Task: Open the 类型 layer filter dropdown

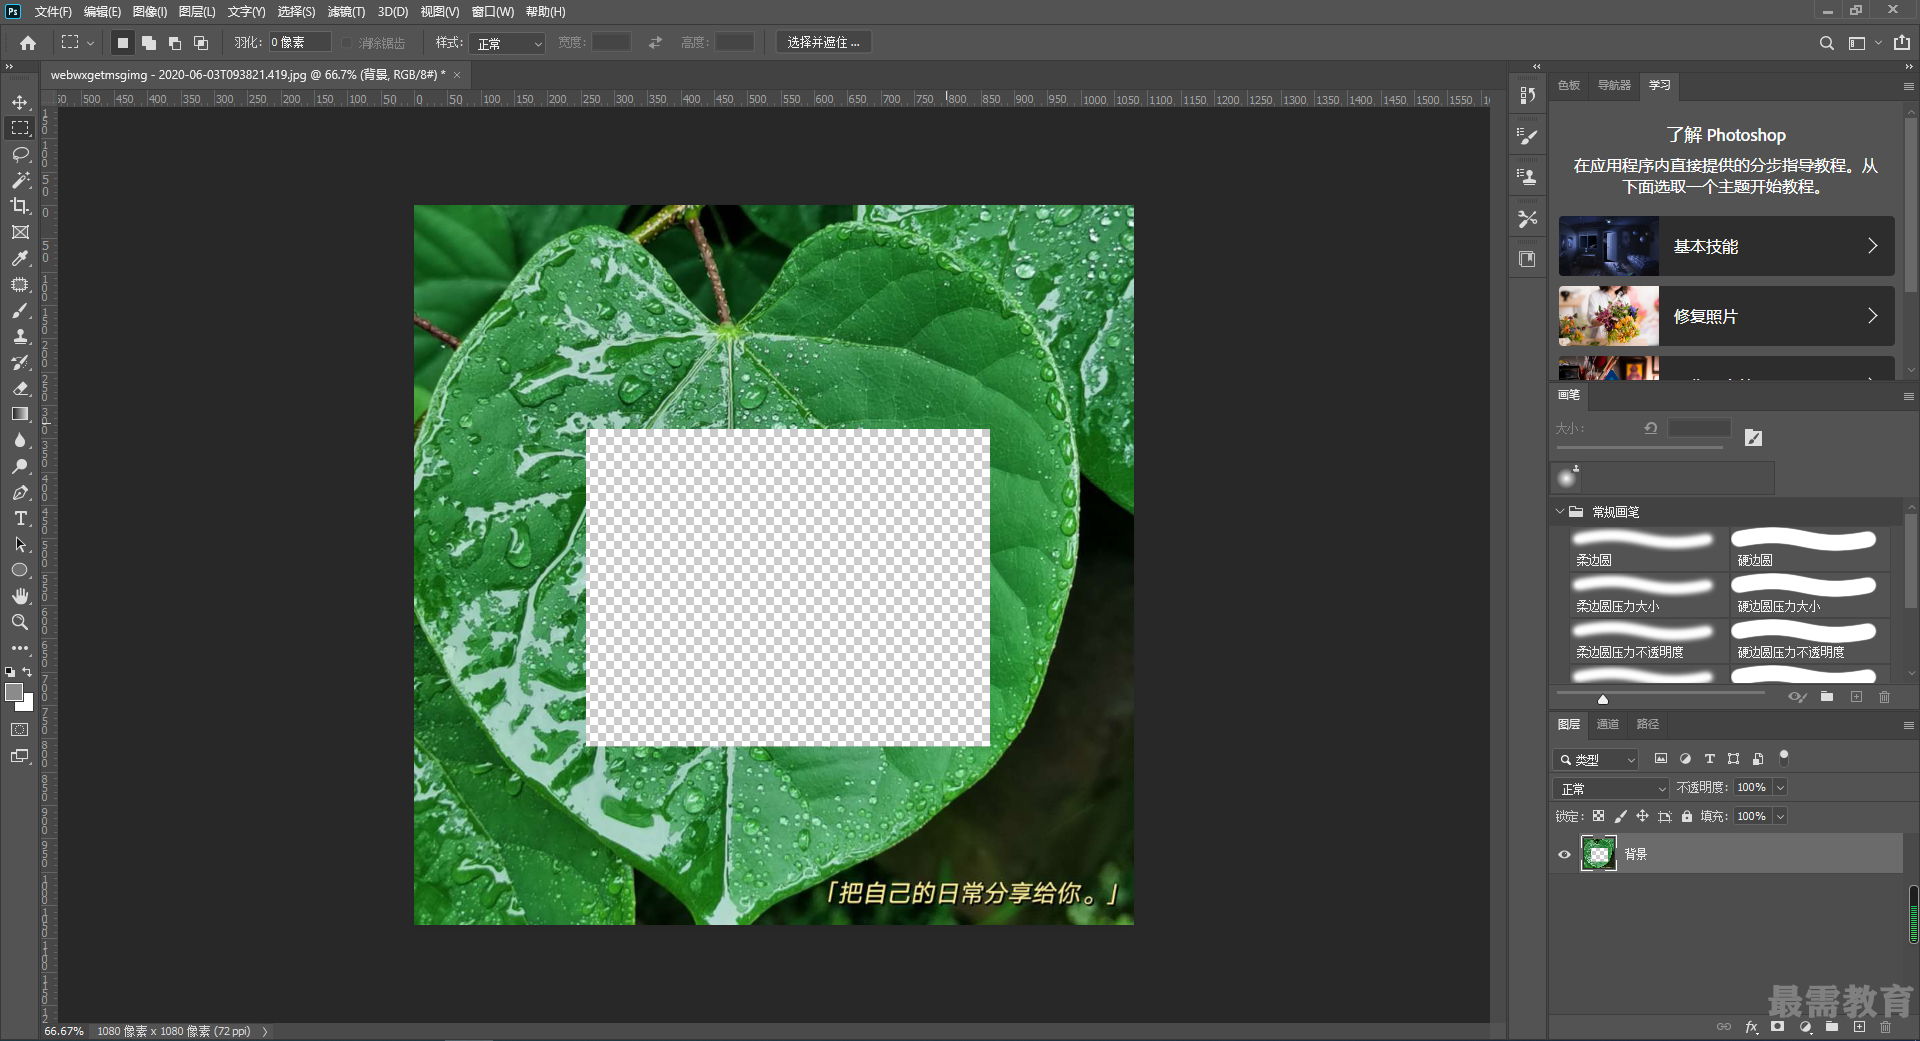Action: [x=1596, y=759]
